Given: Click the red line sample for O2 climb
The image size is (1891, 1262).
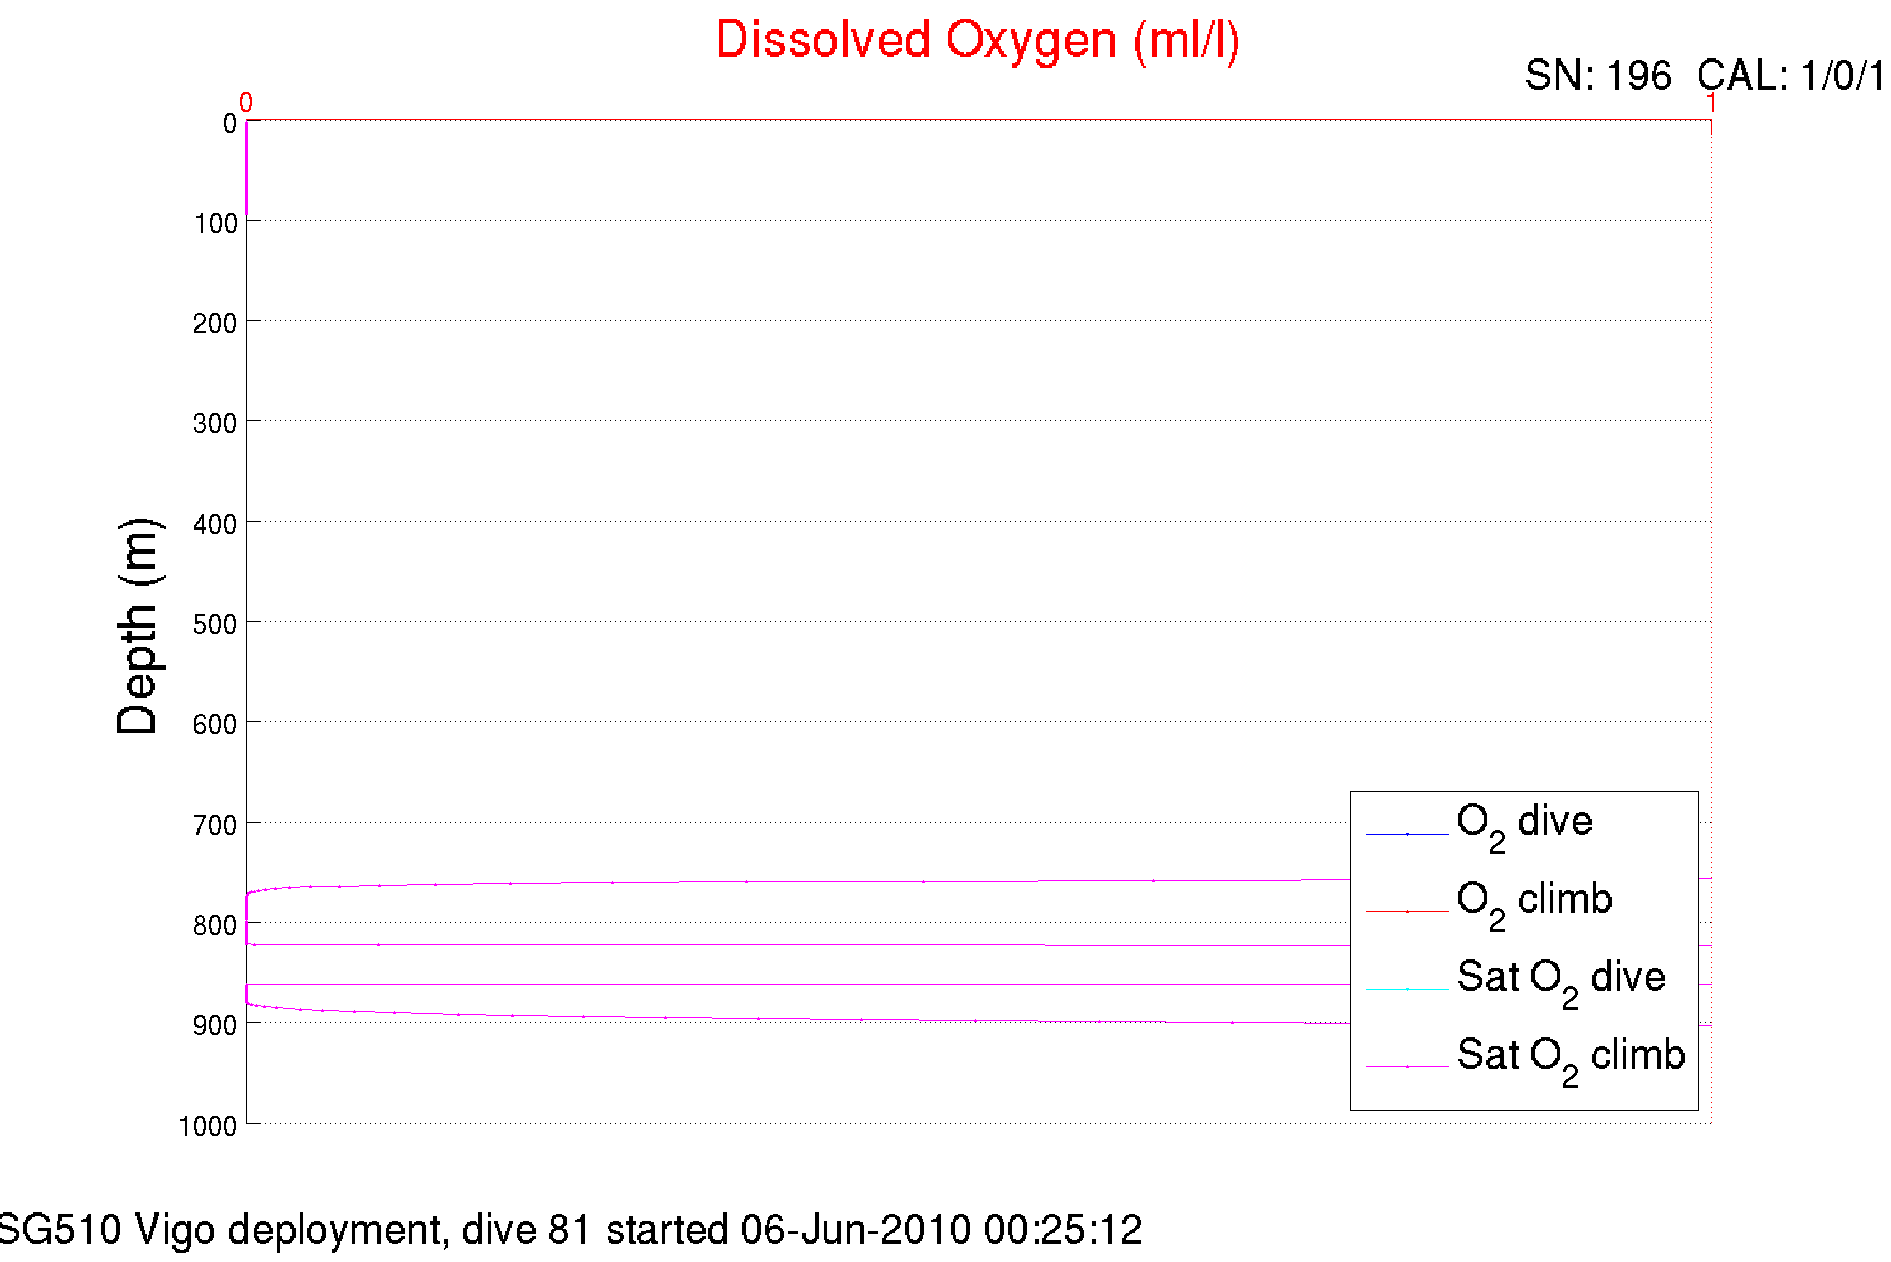Looking at the screenshot, I should (x=1407, y=912).
